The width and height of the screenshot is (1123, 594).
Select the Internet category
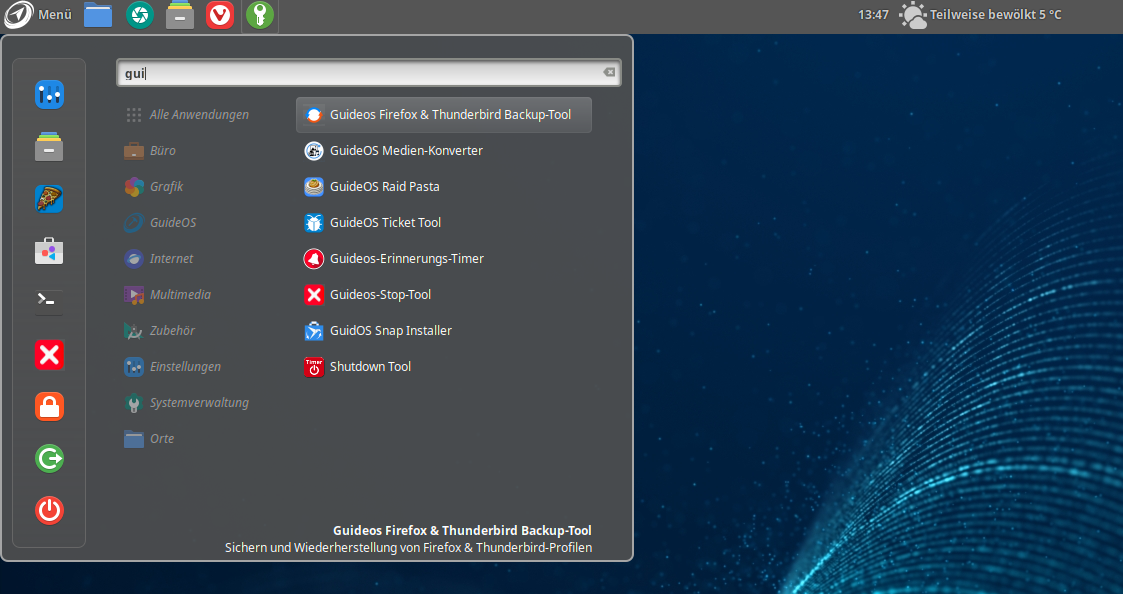coord(159,259)
